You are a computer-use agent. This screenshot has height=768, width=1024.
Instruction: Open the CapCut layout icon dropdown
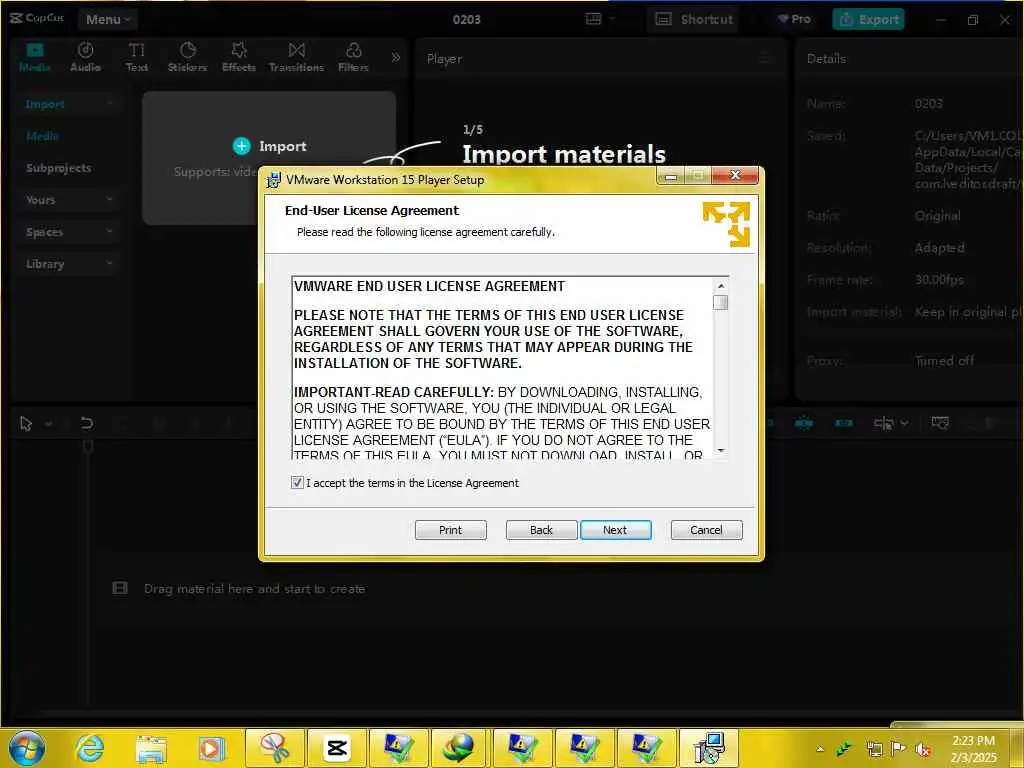pyautogui.click(x=600, y=19)
